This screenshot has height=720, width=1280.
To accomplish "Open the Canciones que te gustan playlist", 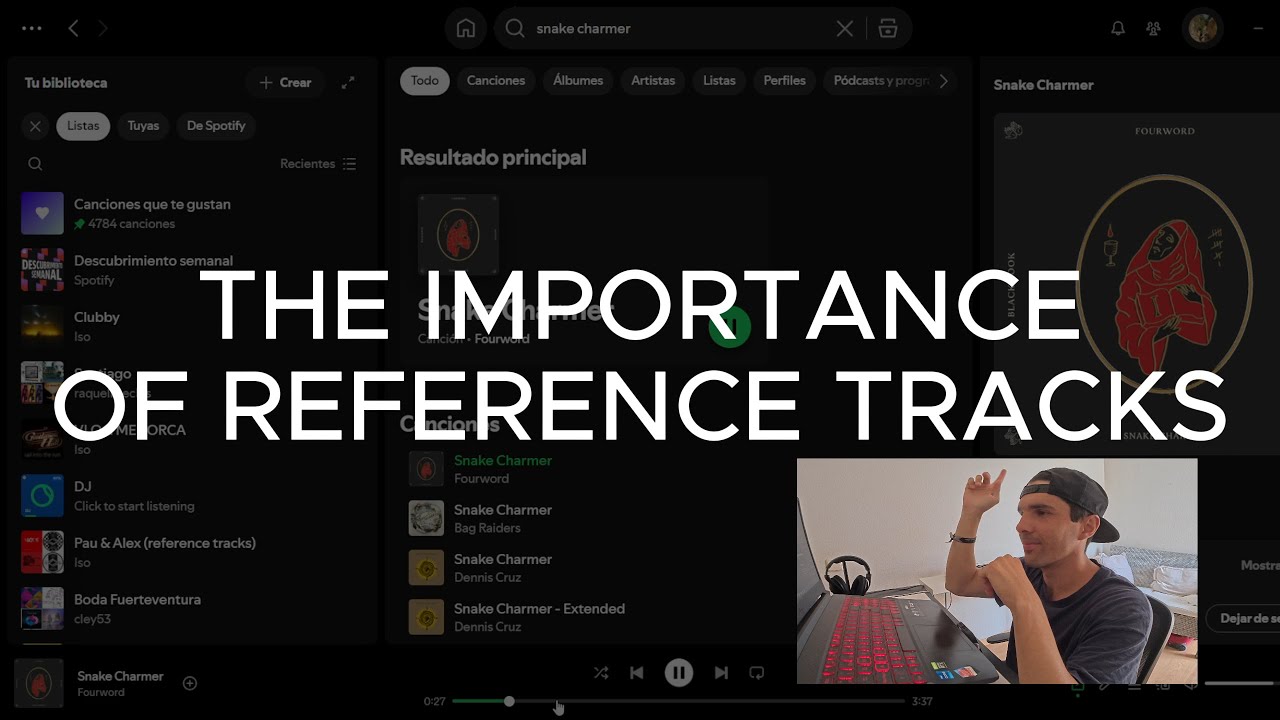I will point(190,213).
